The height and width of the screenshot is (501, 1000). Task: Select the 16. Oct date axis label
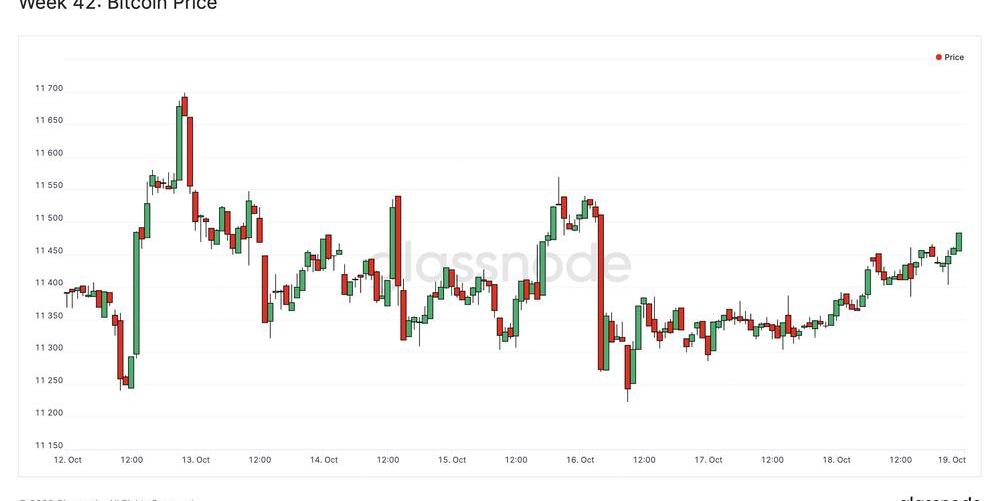580,460
